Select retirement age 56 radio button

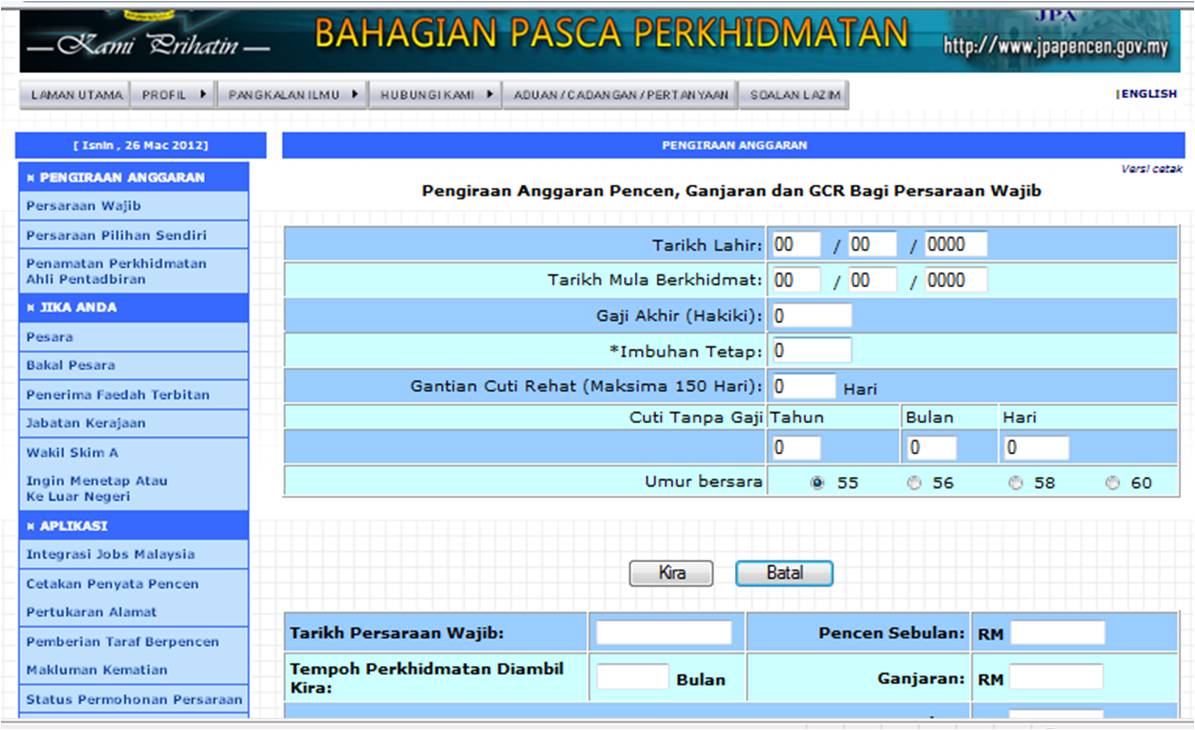click(x=914, y=483)
